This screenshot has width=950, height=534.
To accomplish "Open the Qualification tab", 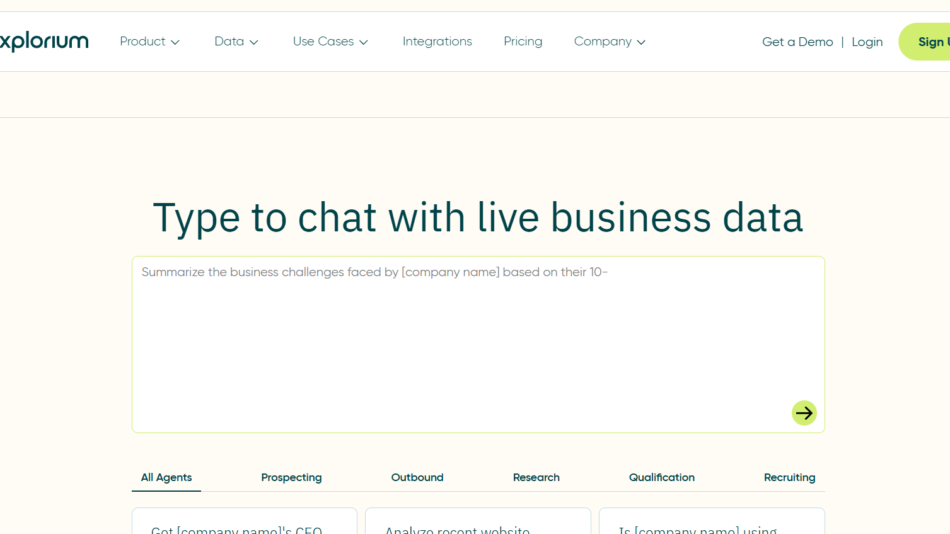I will coord(661,478).
